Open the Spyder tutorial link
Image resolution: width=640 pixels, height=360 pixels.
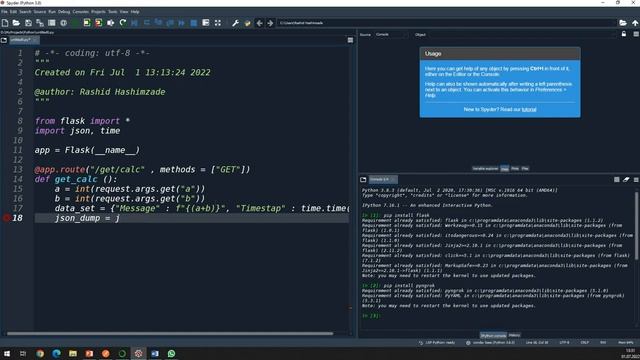[x=529, y=109]
